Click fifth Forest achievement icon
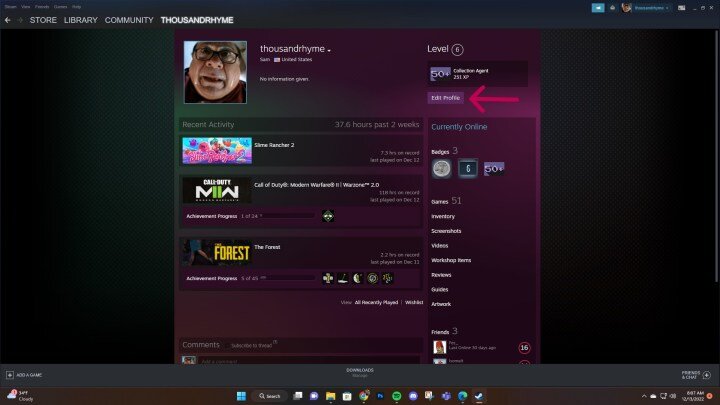Screen dimensions: 720x405 (388, 278)
